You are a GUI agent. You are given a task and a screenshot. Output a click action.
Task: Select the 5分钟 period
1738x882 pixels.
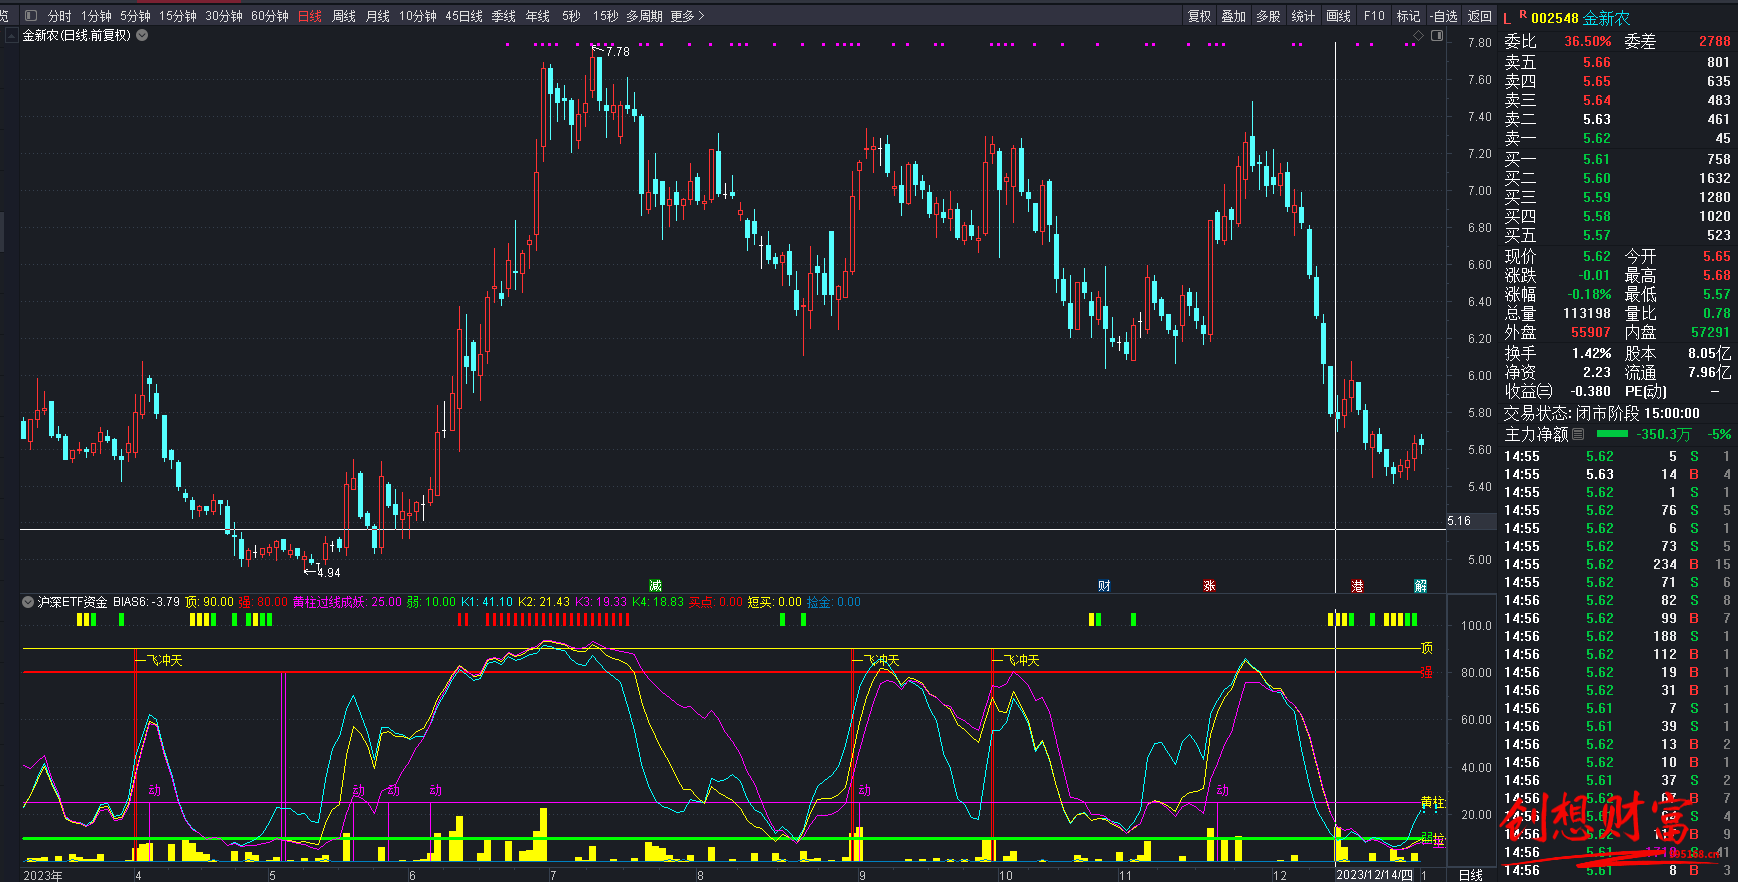pos(135,16)
